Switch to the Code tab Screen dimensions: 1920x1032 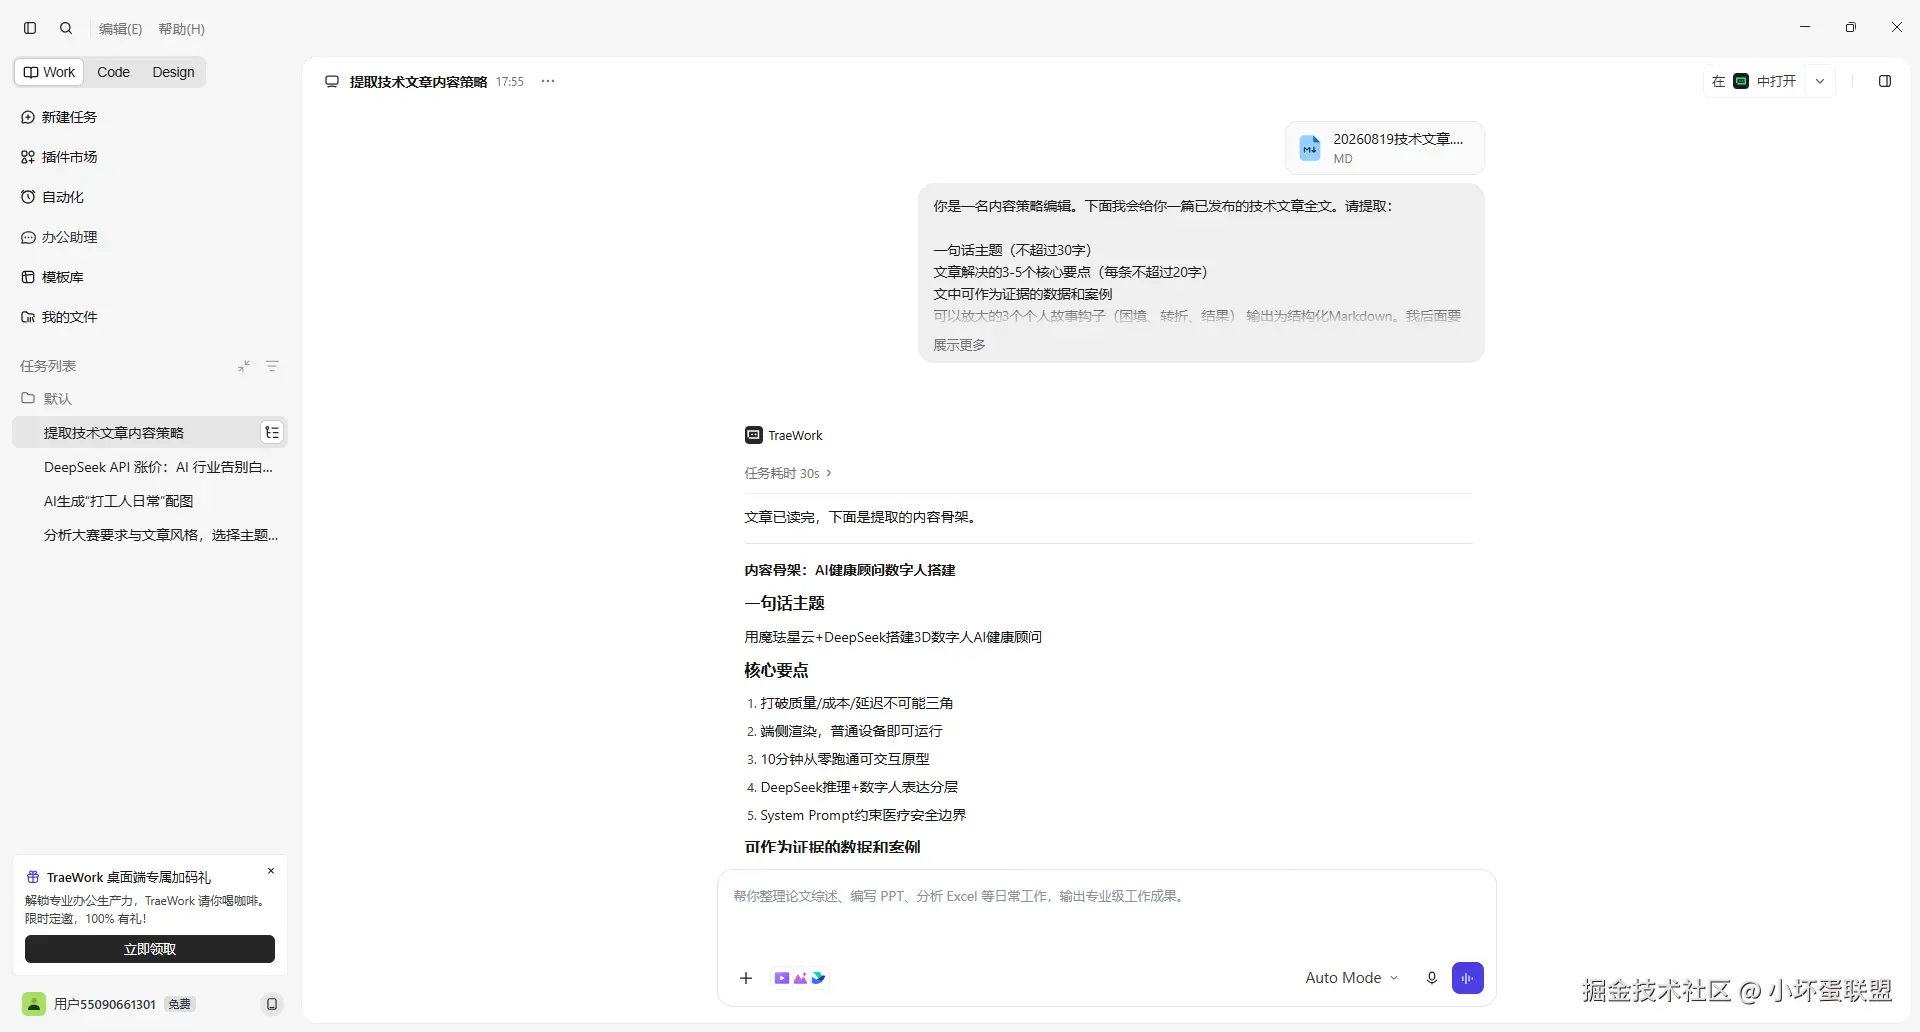(x=113, y=72)
